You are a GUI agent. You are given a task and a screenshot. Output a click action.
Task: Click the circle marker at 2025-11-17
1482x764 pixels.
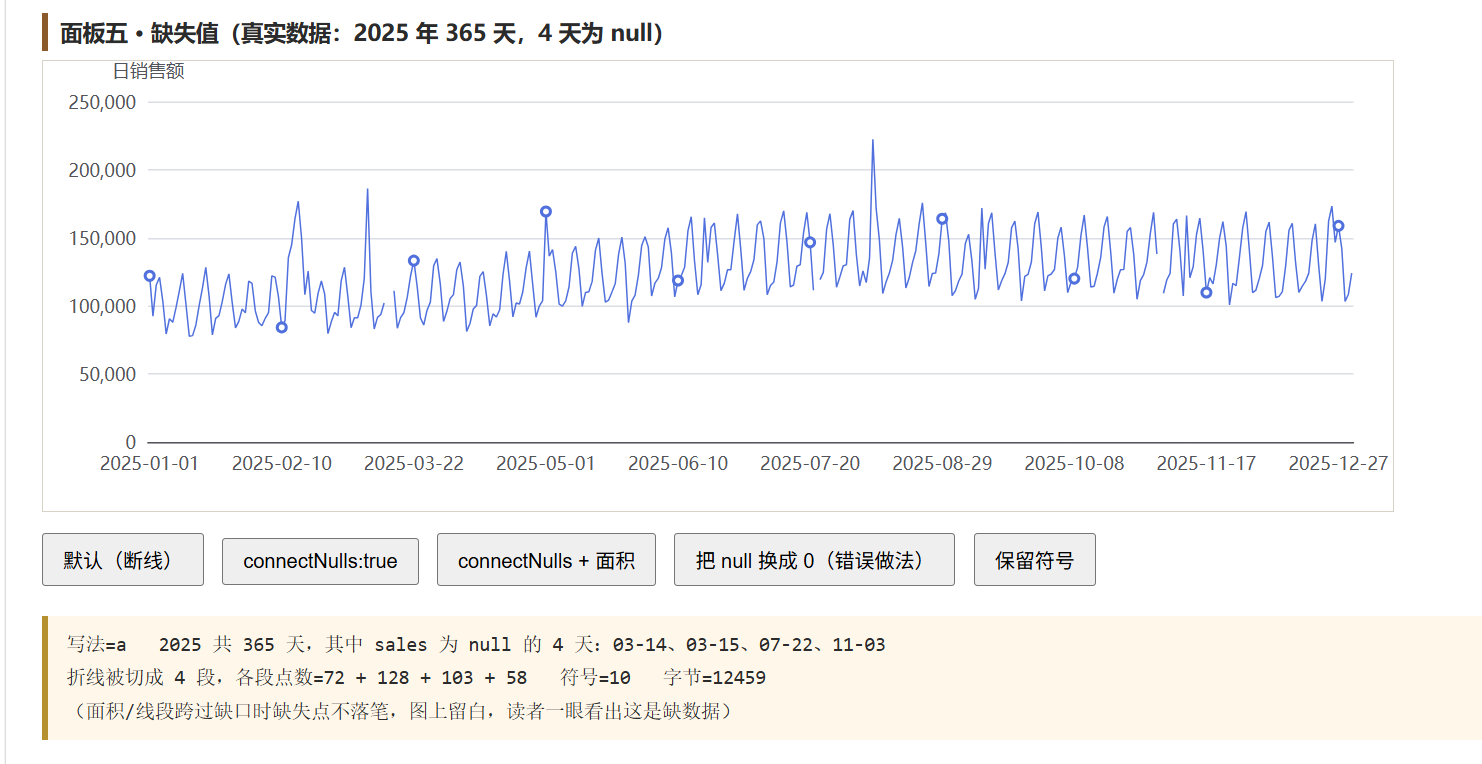point(1206,292)
